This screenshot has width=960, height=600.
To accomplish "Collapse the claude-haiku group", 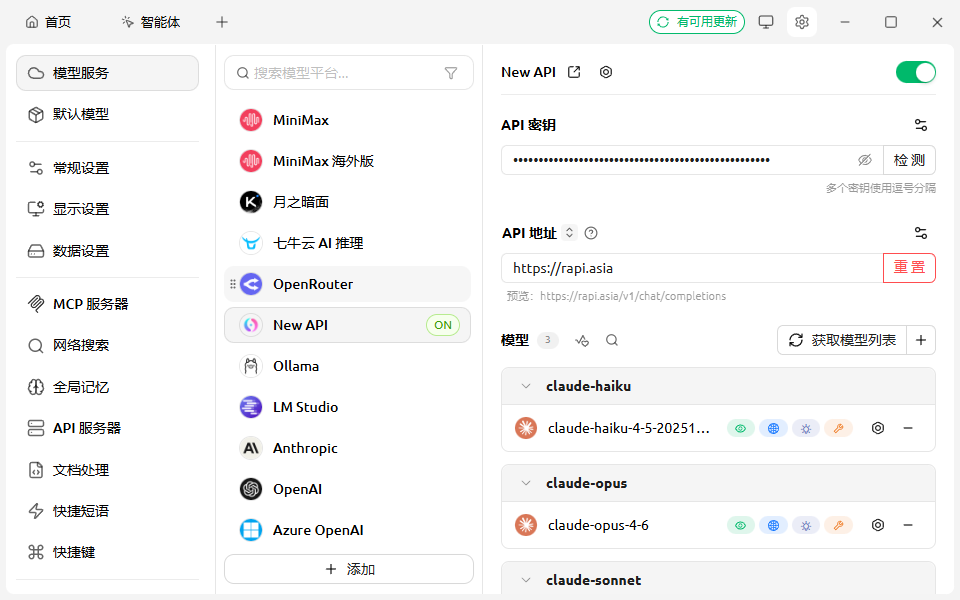I will [526, 386].
